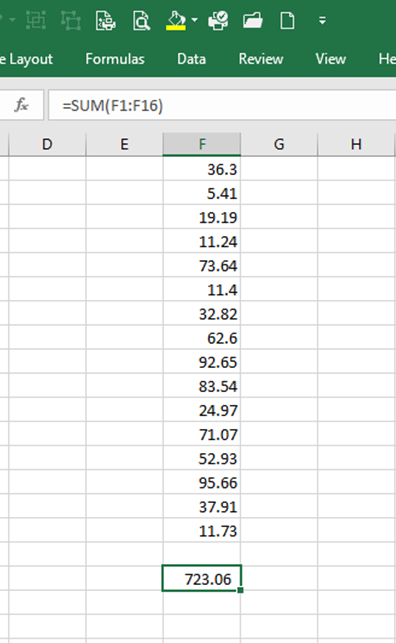
Task: Click the total cell showing 723.06
Action: 202,579
